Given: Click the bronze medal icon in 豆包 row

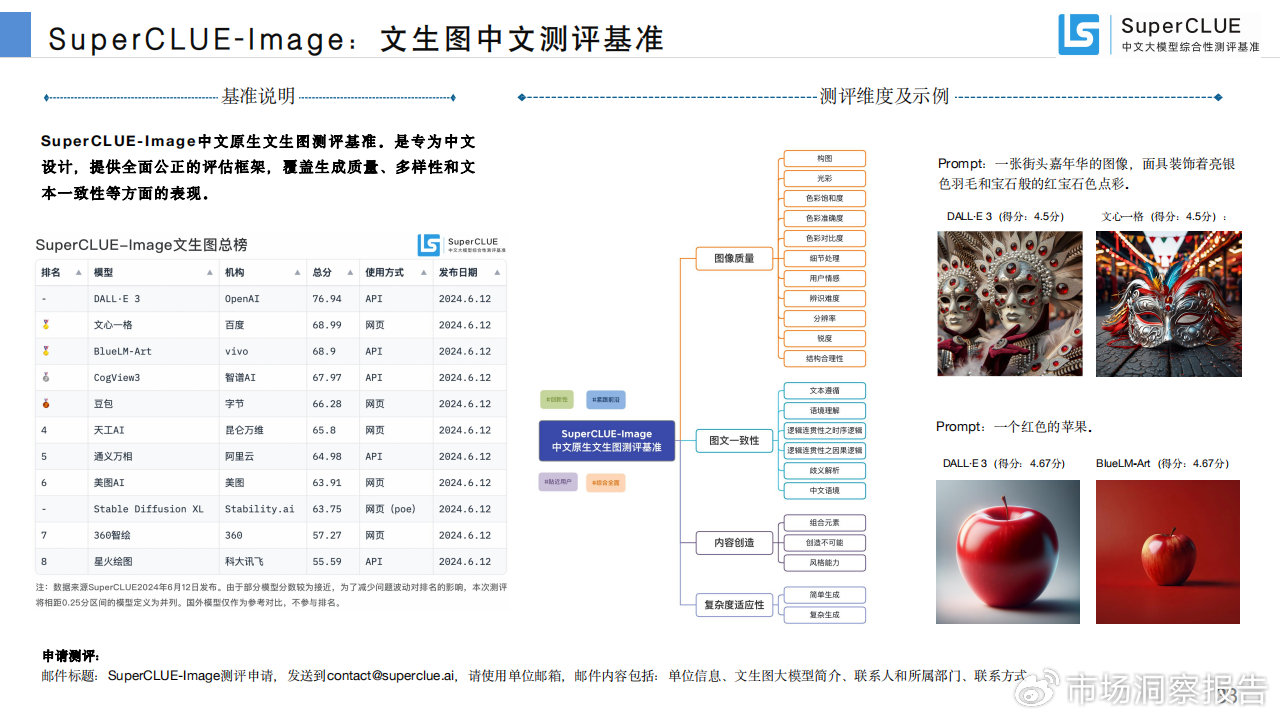Looking at the screenshot, I should click(x=44, y=404).
